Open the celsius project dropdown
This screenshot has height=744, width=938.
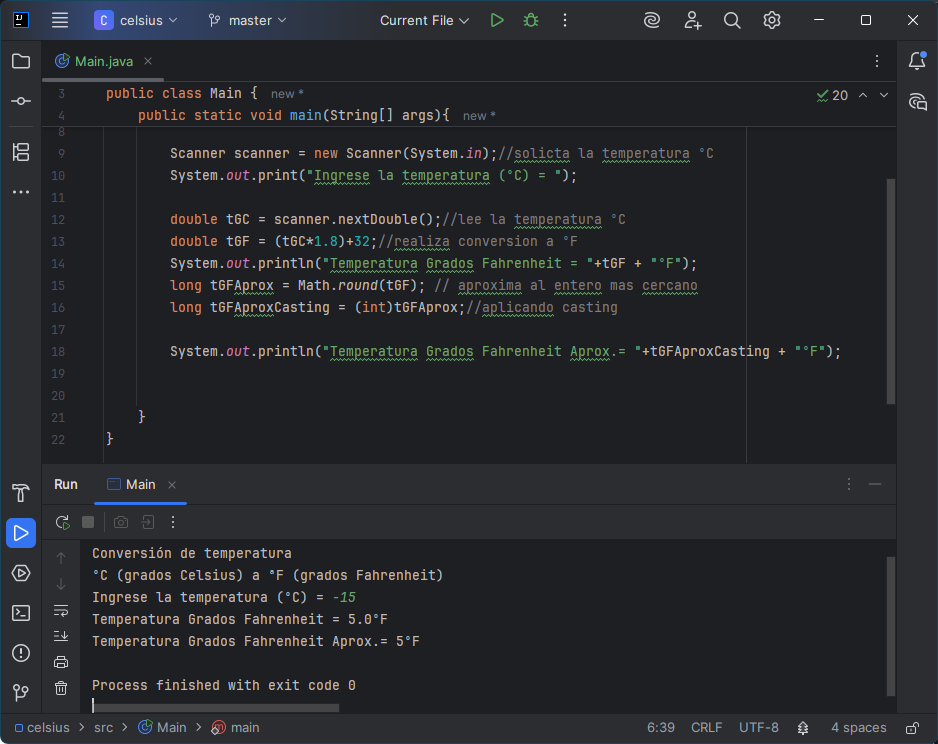pos(136,20)
